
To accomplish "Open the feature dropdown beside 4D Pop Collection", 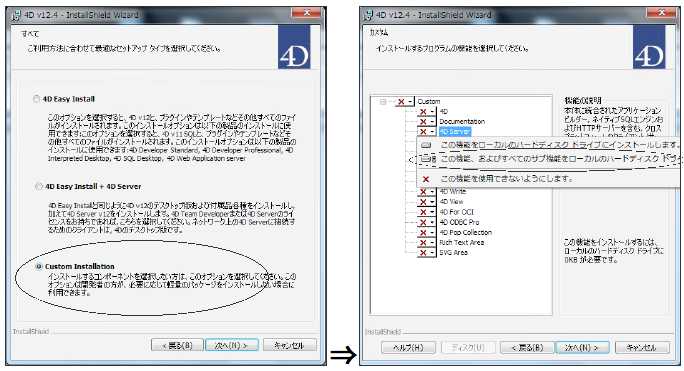I will [x=427, y=233].
